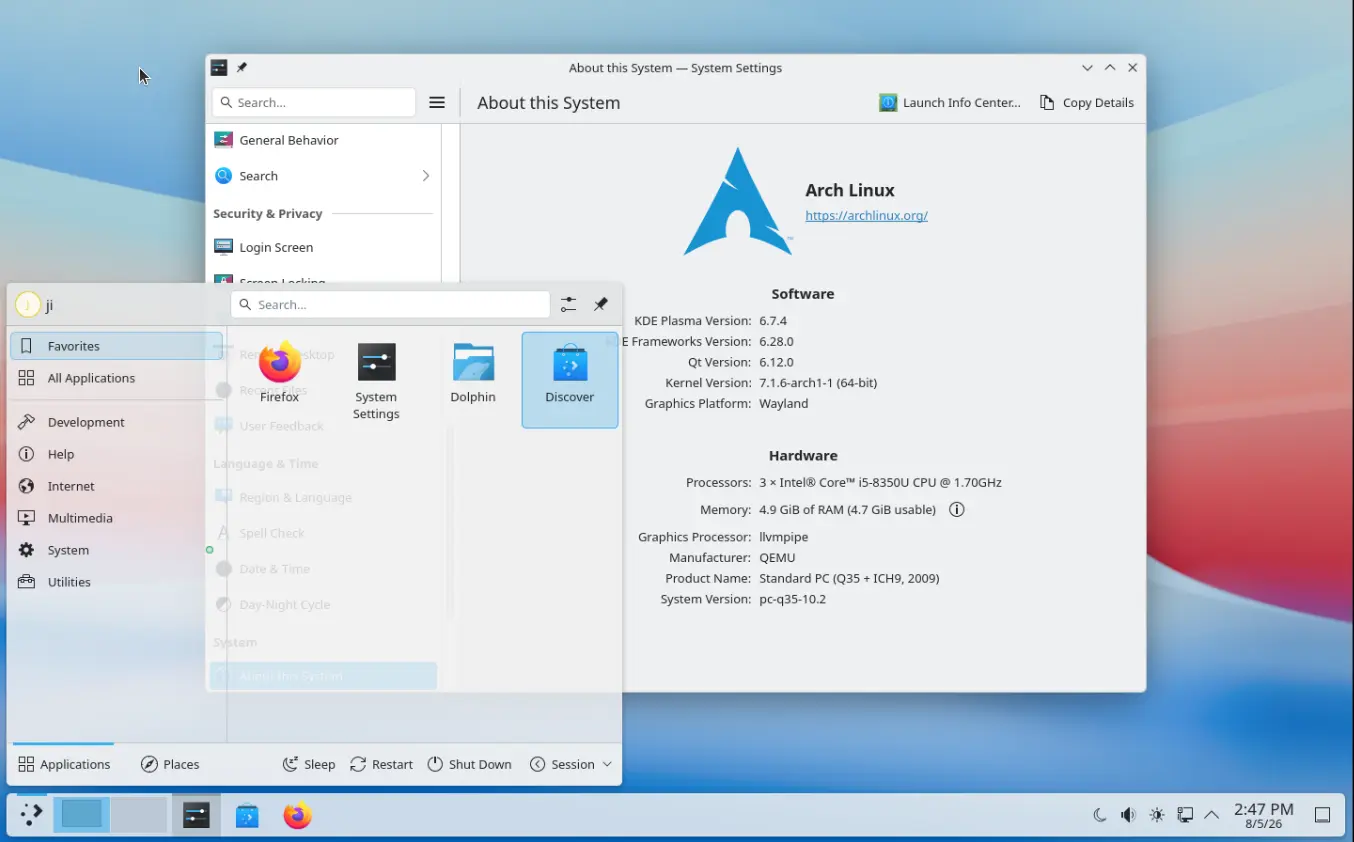The height and width of the screenshot is (842, 1354).
Task: Expand the Search settings category
Action: (323, 176)
